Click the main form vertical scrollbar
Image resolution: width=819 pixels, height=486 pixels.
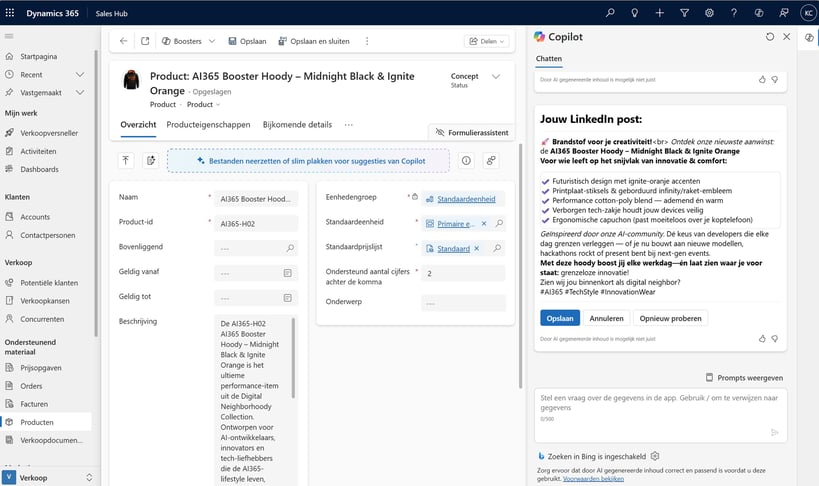point(520,267)
